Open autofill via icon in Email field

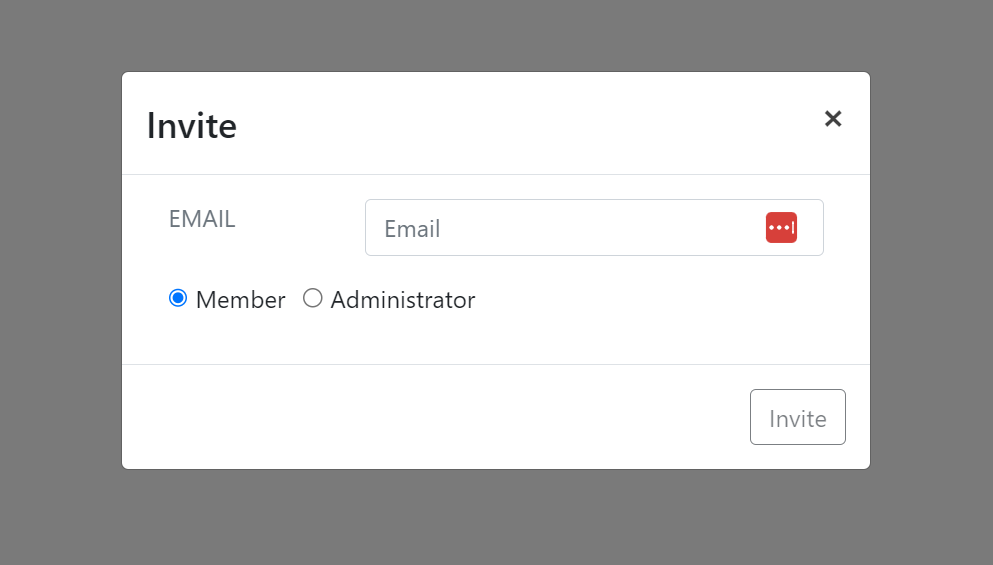[781, 227]
